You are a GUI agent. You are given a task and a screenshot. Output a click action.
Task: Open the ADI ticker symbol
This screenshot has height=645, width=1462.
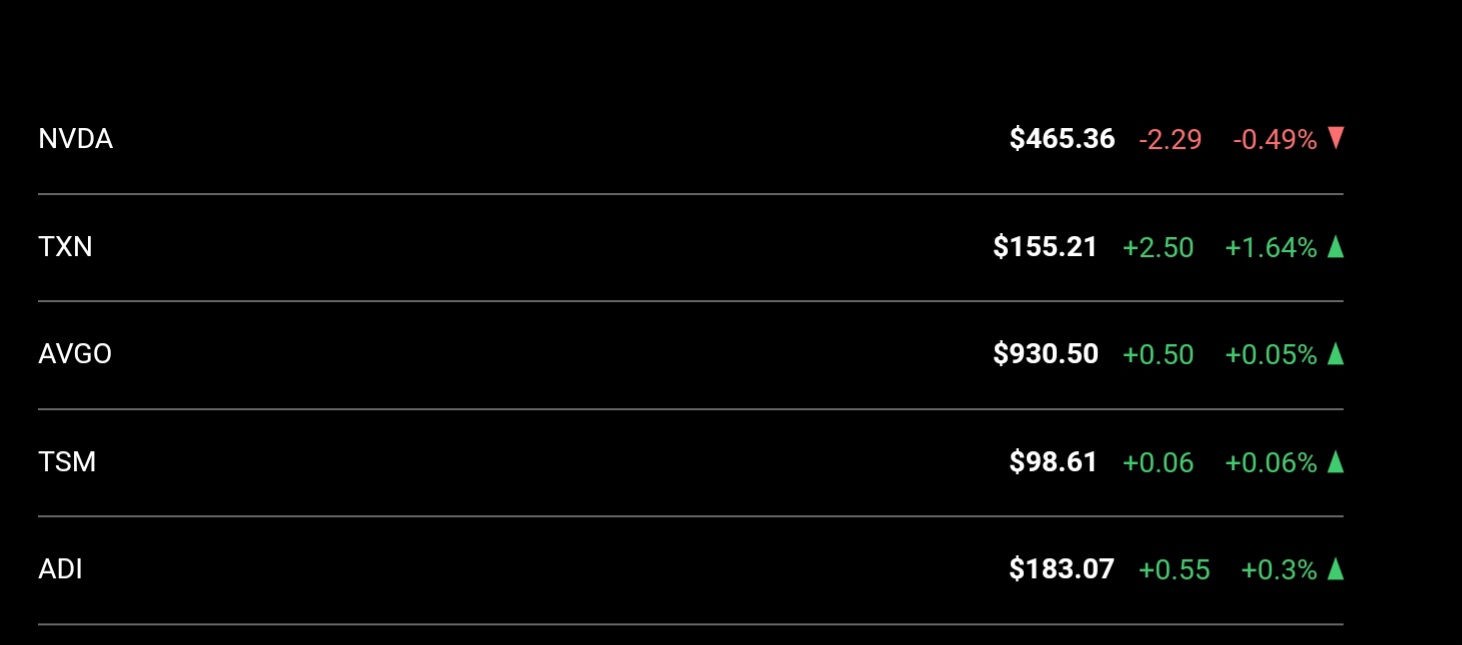[60, 570]
